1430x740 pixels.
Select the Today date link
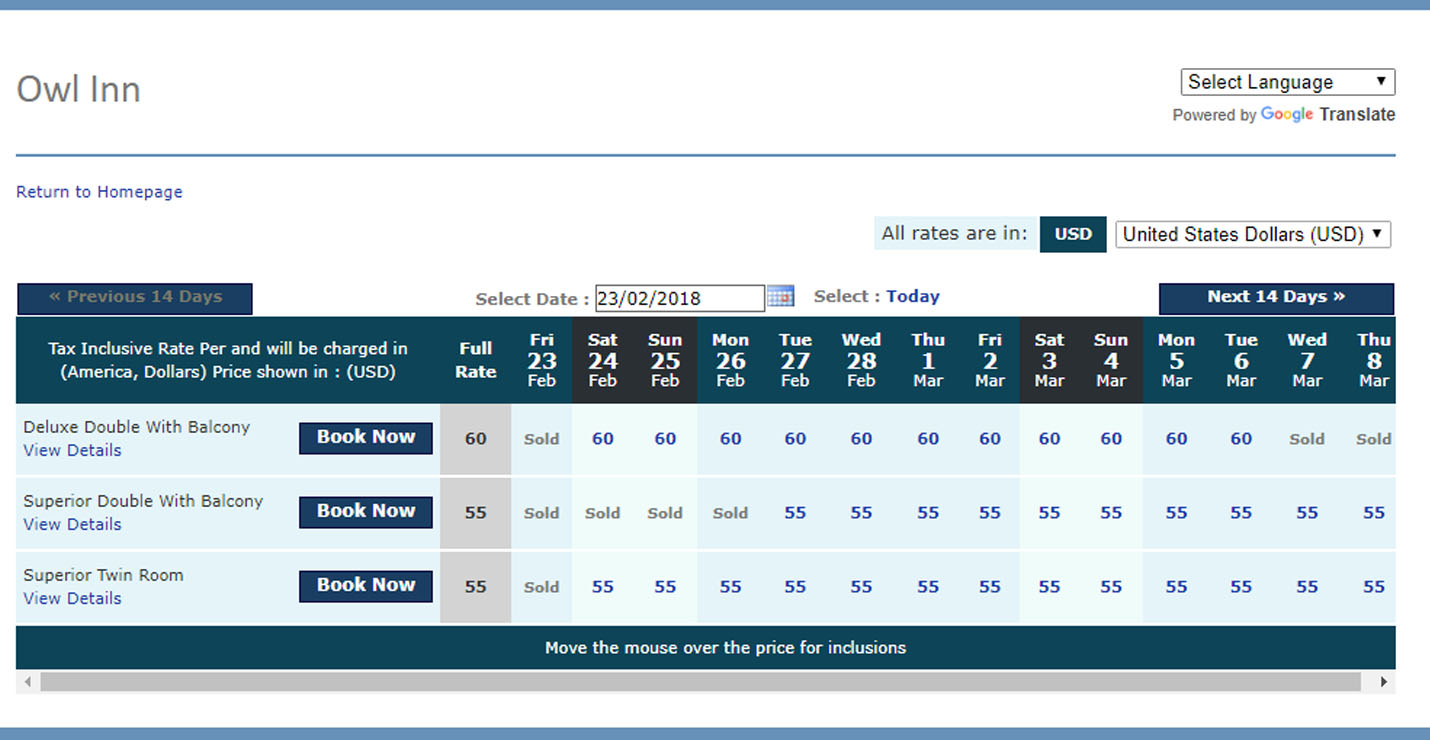click(x=912, y=297)
